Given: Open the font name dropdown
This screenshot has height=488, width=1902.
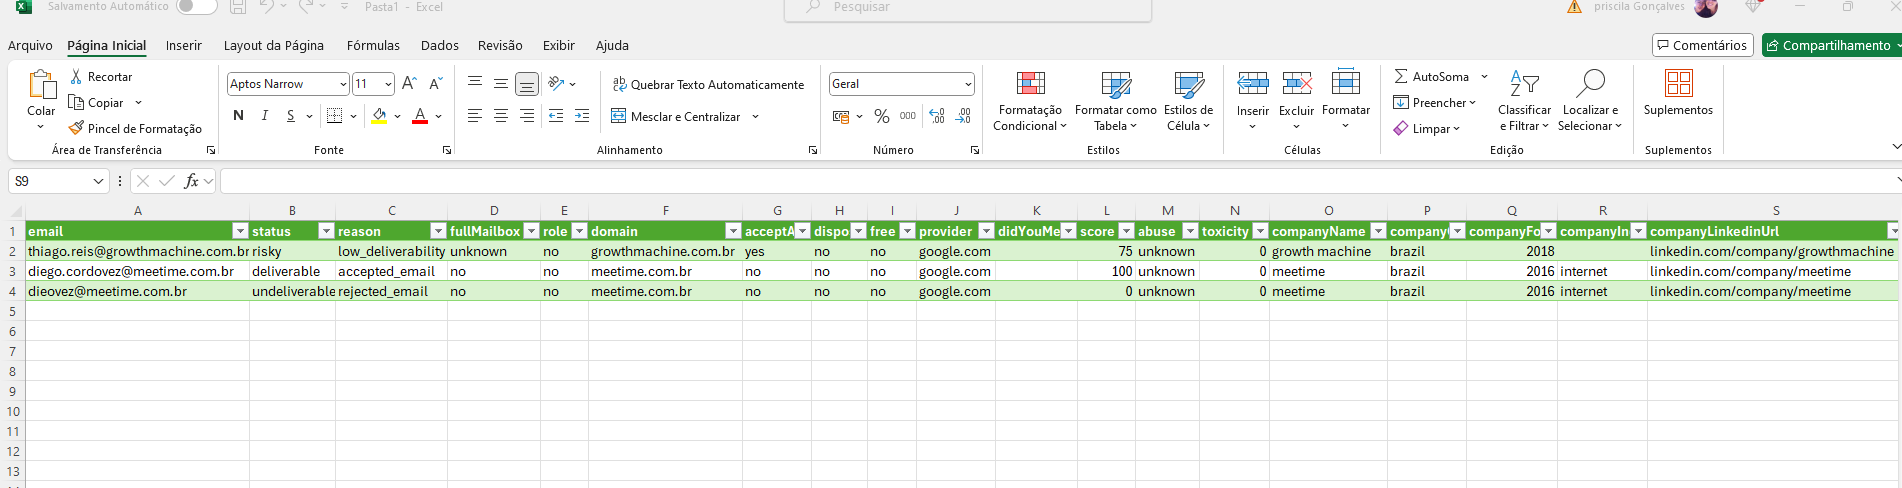Looking at the screenshot, I should coord(343,84).
